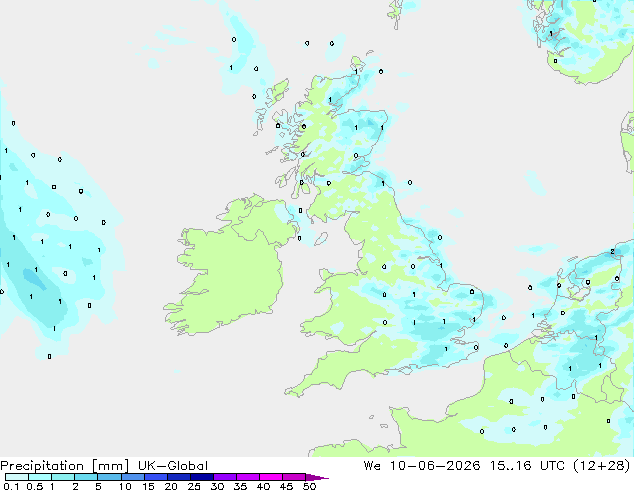Screen dimensions: 634x490
Task: Click the 35 mm violet legend swatch
Action: [247, 477]
